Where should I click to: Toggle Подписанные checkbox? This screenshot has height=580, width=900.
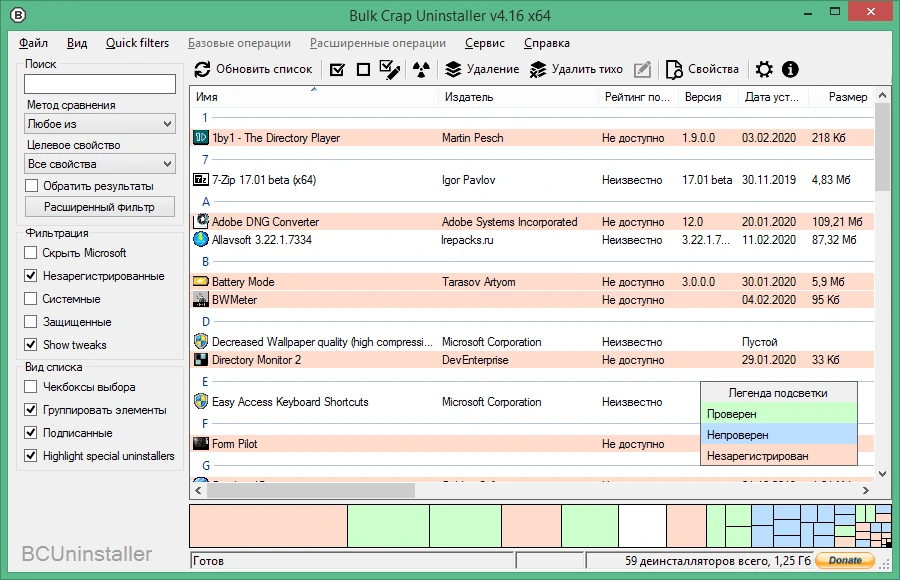tap(31, 433)
